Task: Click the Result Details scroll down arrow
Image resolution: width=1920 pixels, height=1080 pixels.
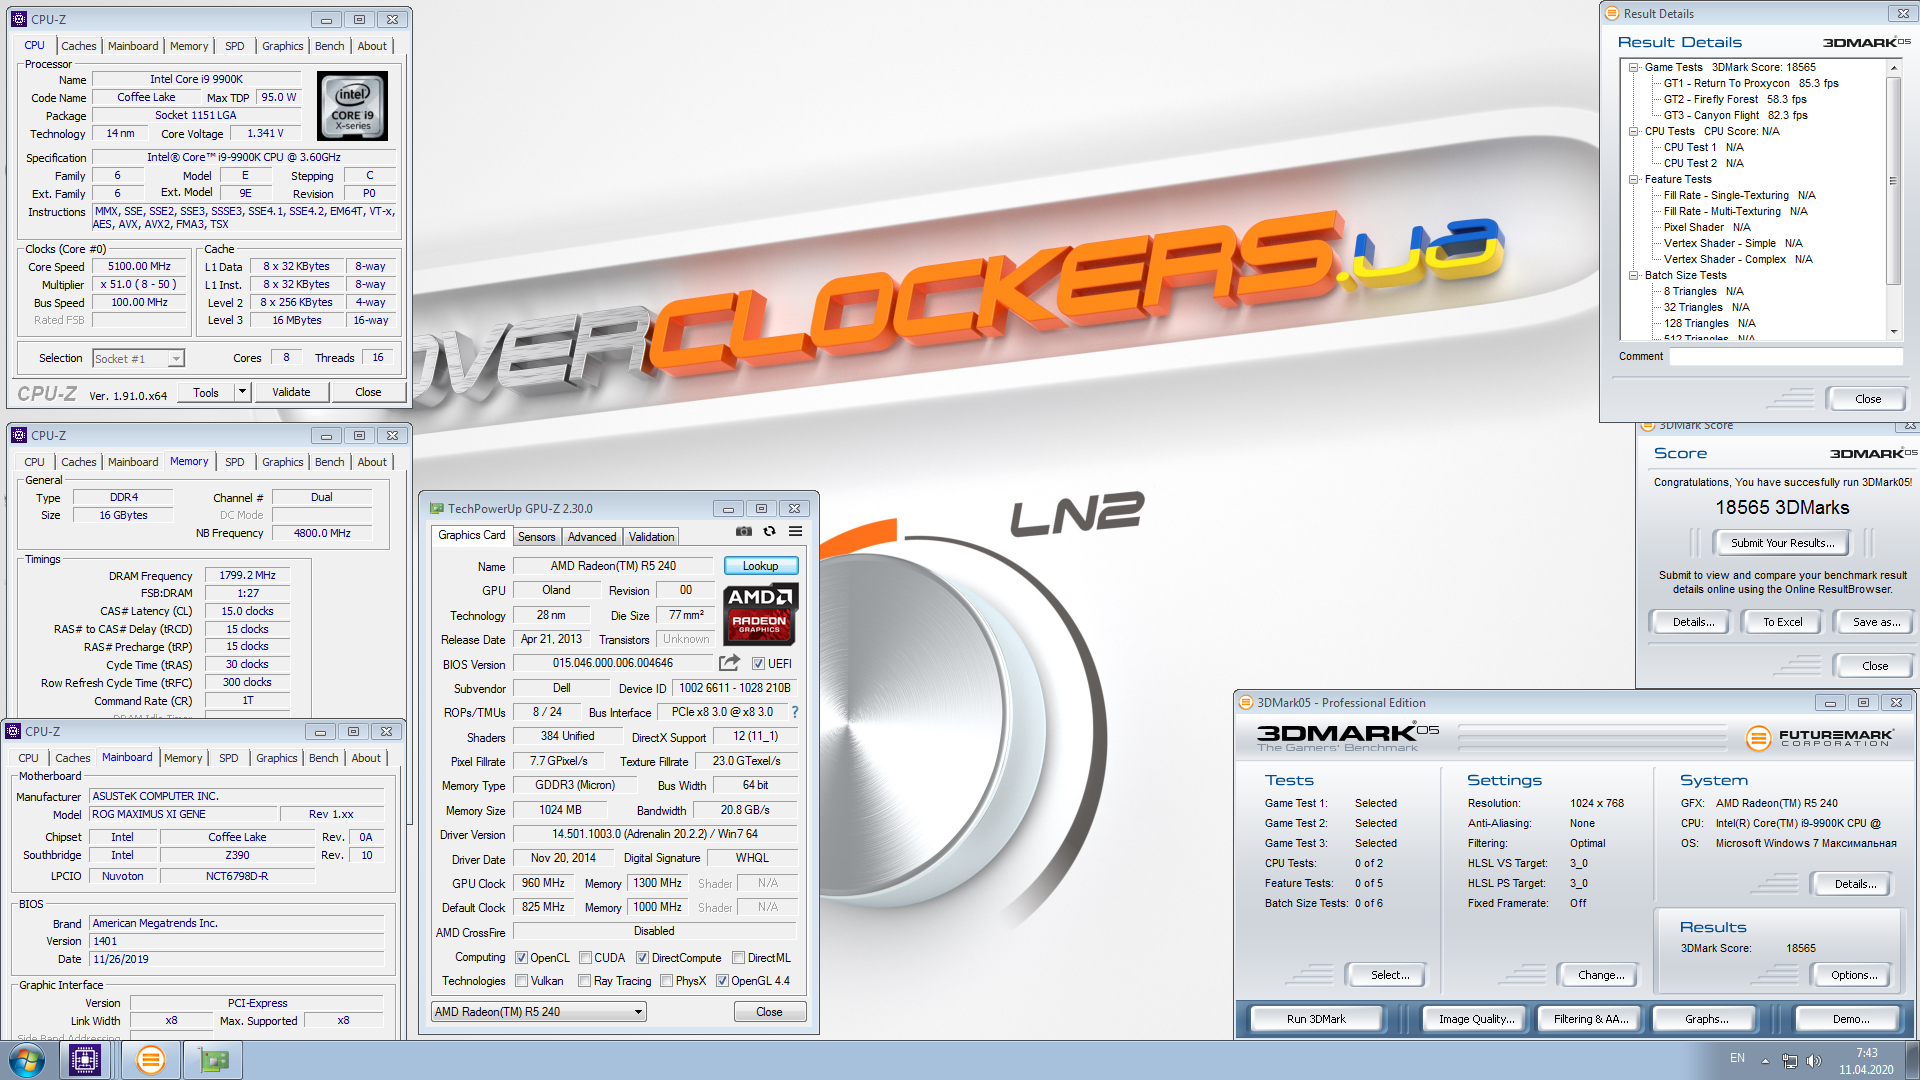Action: (x=1893, y=332)
